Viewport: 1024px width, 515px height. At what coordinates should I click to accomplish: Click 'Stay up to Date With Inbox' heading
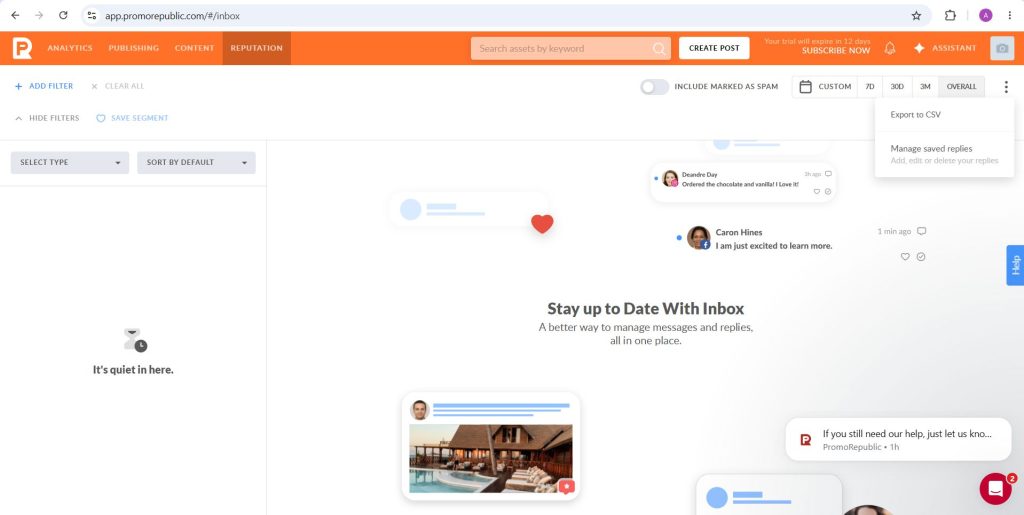point(645,309)
